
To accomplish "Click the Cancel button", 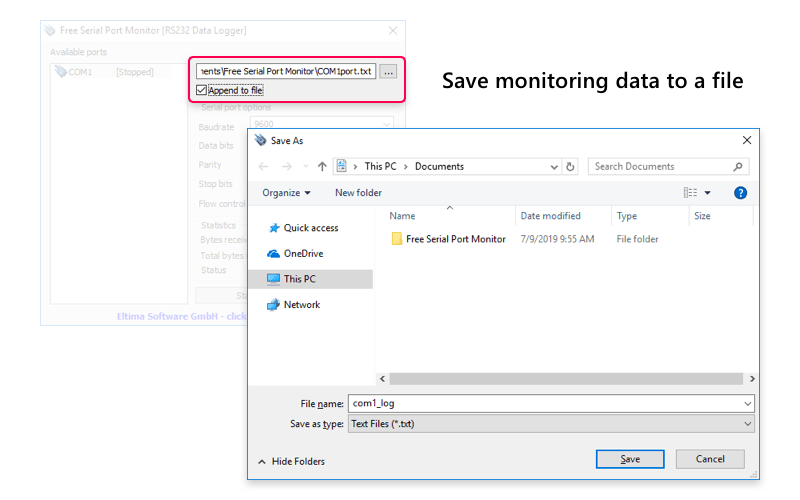I will pos(710,459).
